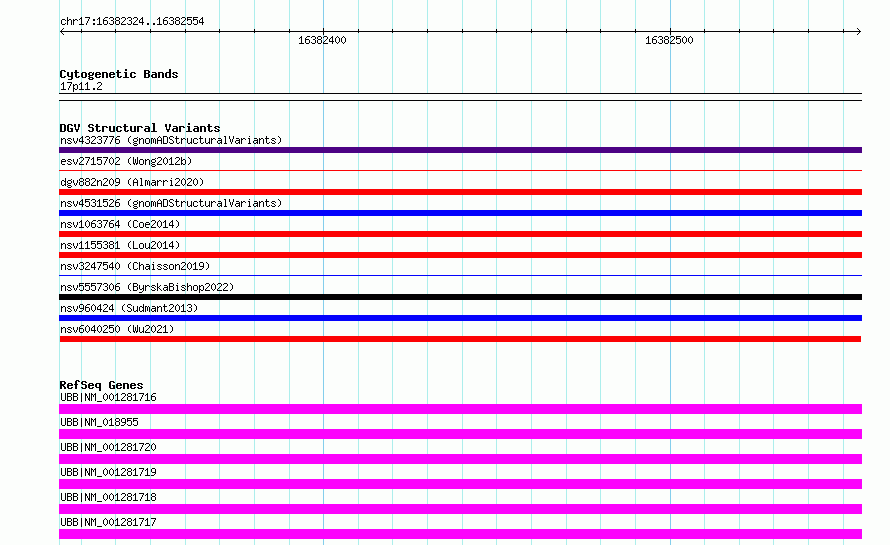Open the UBB|NM_001281716 gene label

108,397
